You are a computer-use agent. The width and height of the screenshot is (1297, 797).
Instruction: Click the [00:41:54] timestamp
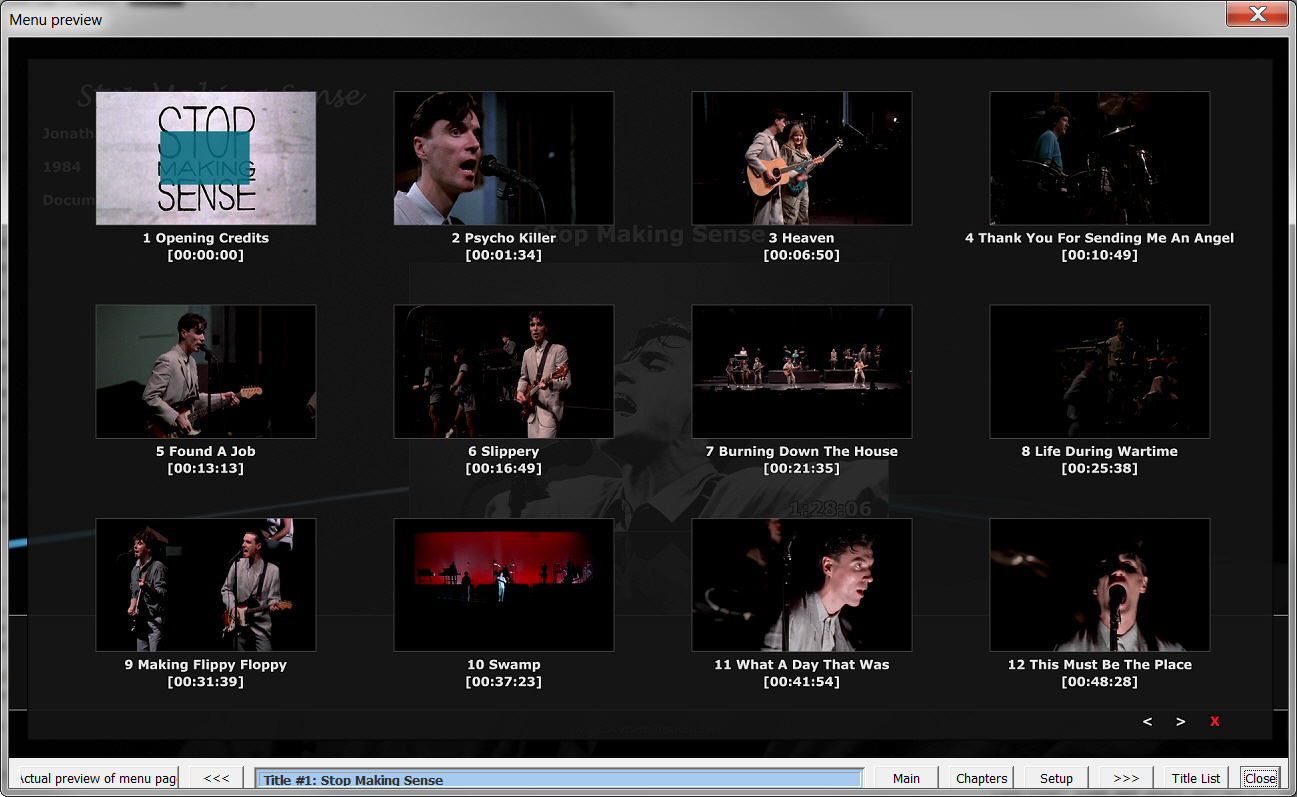point(802,681)
